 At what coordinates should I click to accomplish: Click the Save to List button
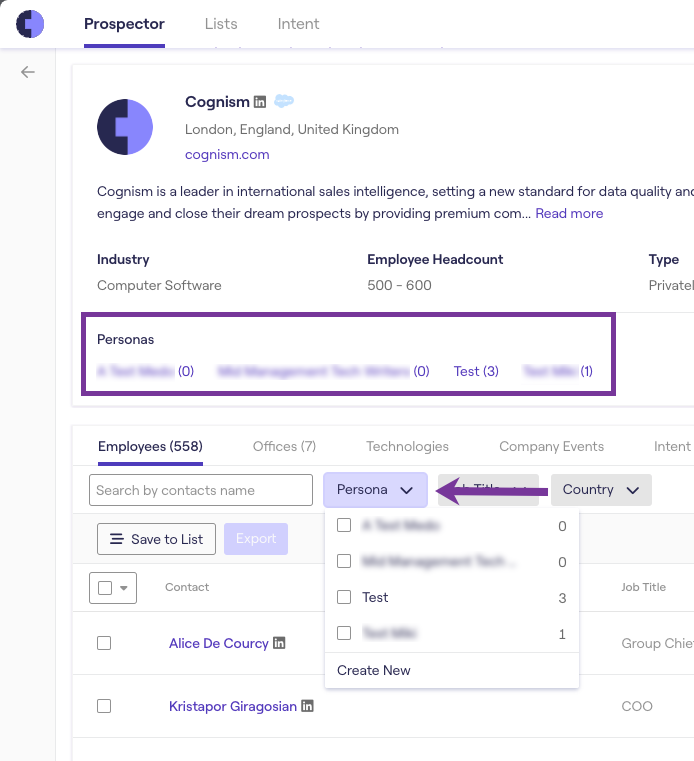click(156, 539)
